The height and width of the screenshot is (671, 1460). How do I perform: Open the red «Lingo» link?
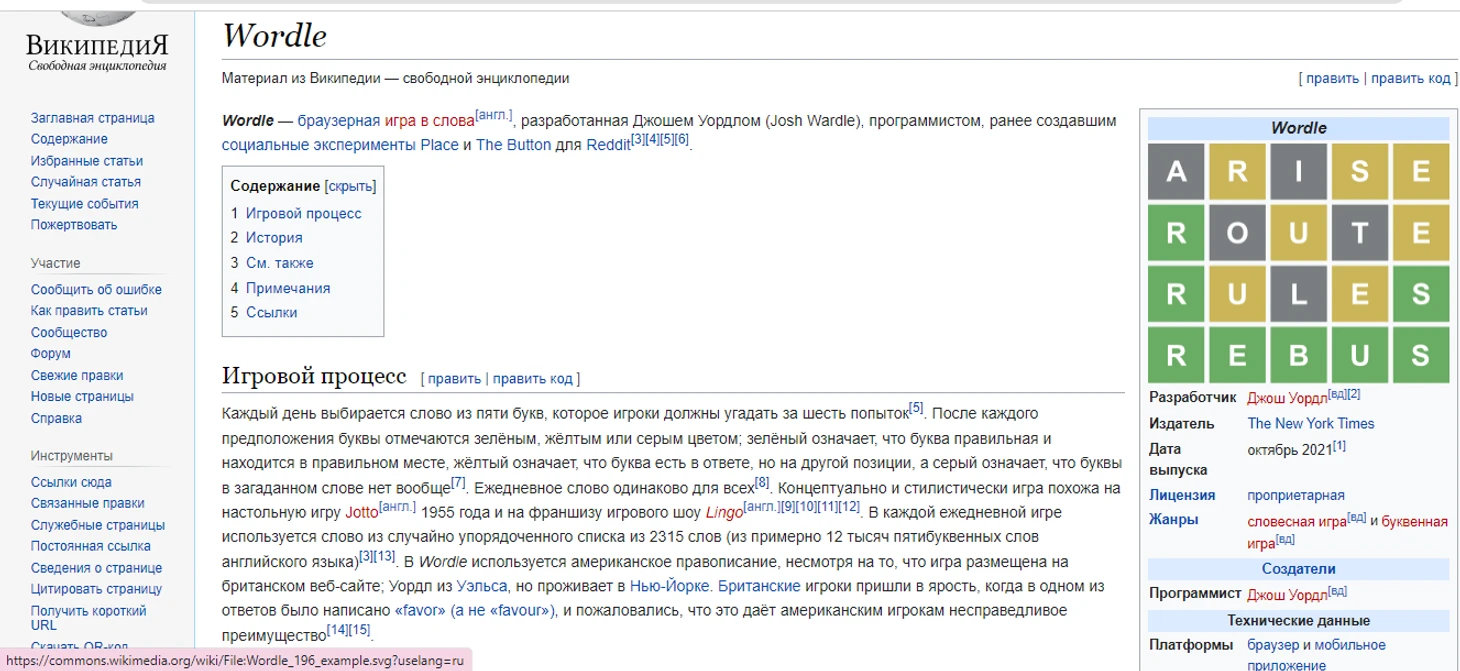click(x=724, y=514)
